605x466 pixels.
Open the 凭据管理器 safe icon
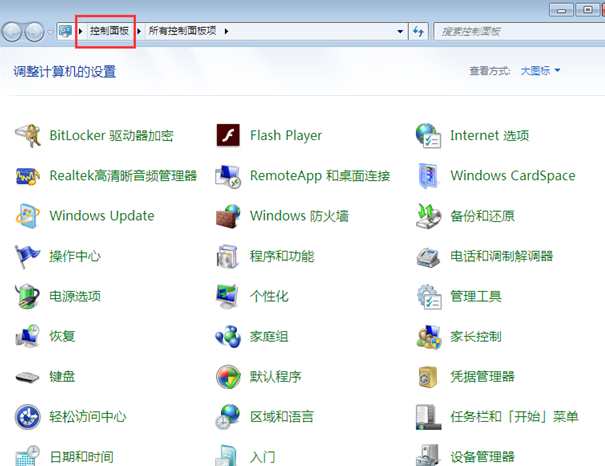tap(428, 377)
